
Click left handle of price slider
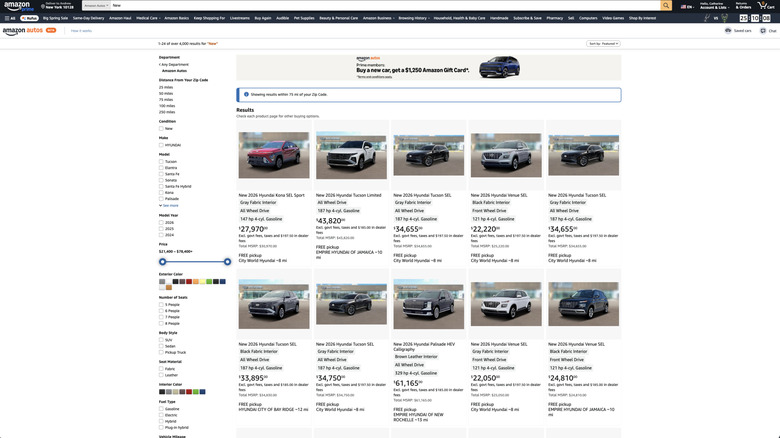163,262
